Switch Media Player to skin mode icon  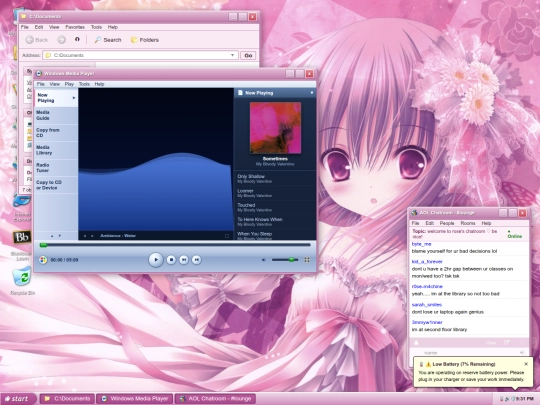click(307, 260)
